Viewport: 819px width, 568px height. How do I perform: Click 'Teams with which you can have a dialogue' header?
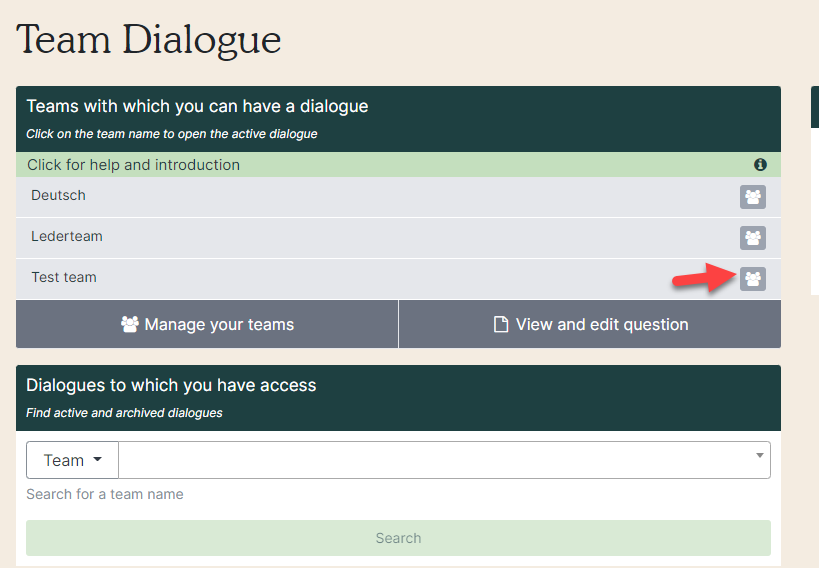tap(197, 106)
